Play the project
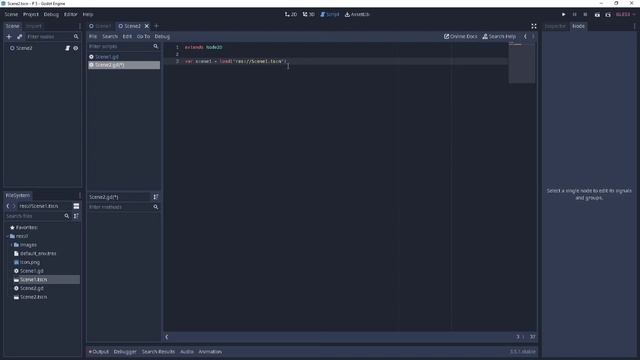 pos(564,14)
